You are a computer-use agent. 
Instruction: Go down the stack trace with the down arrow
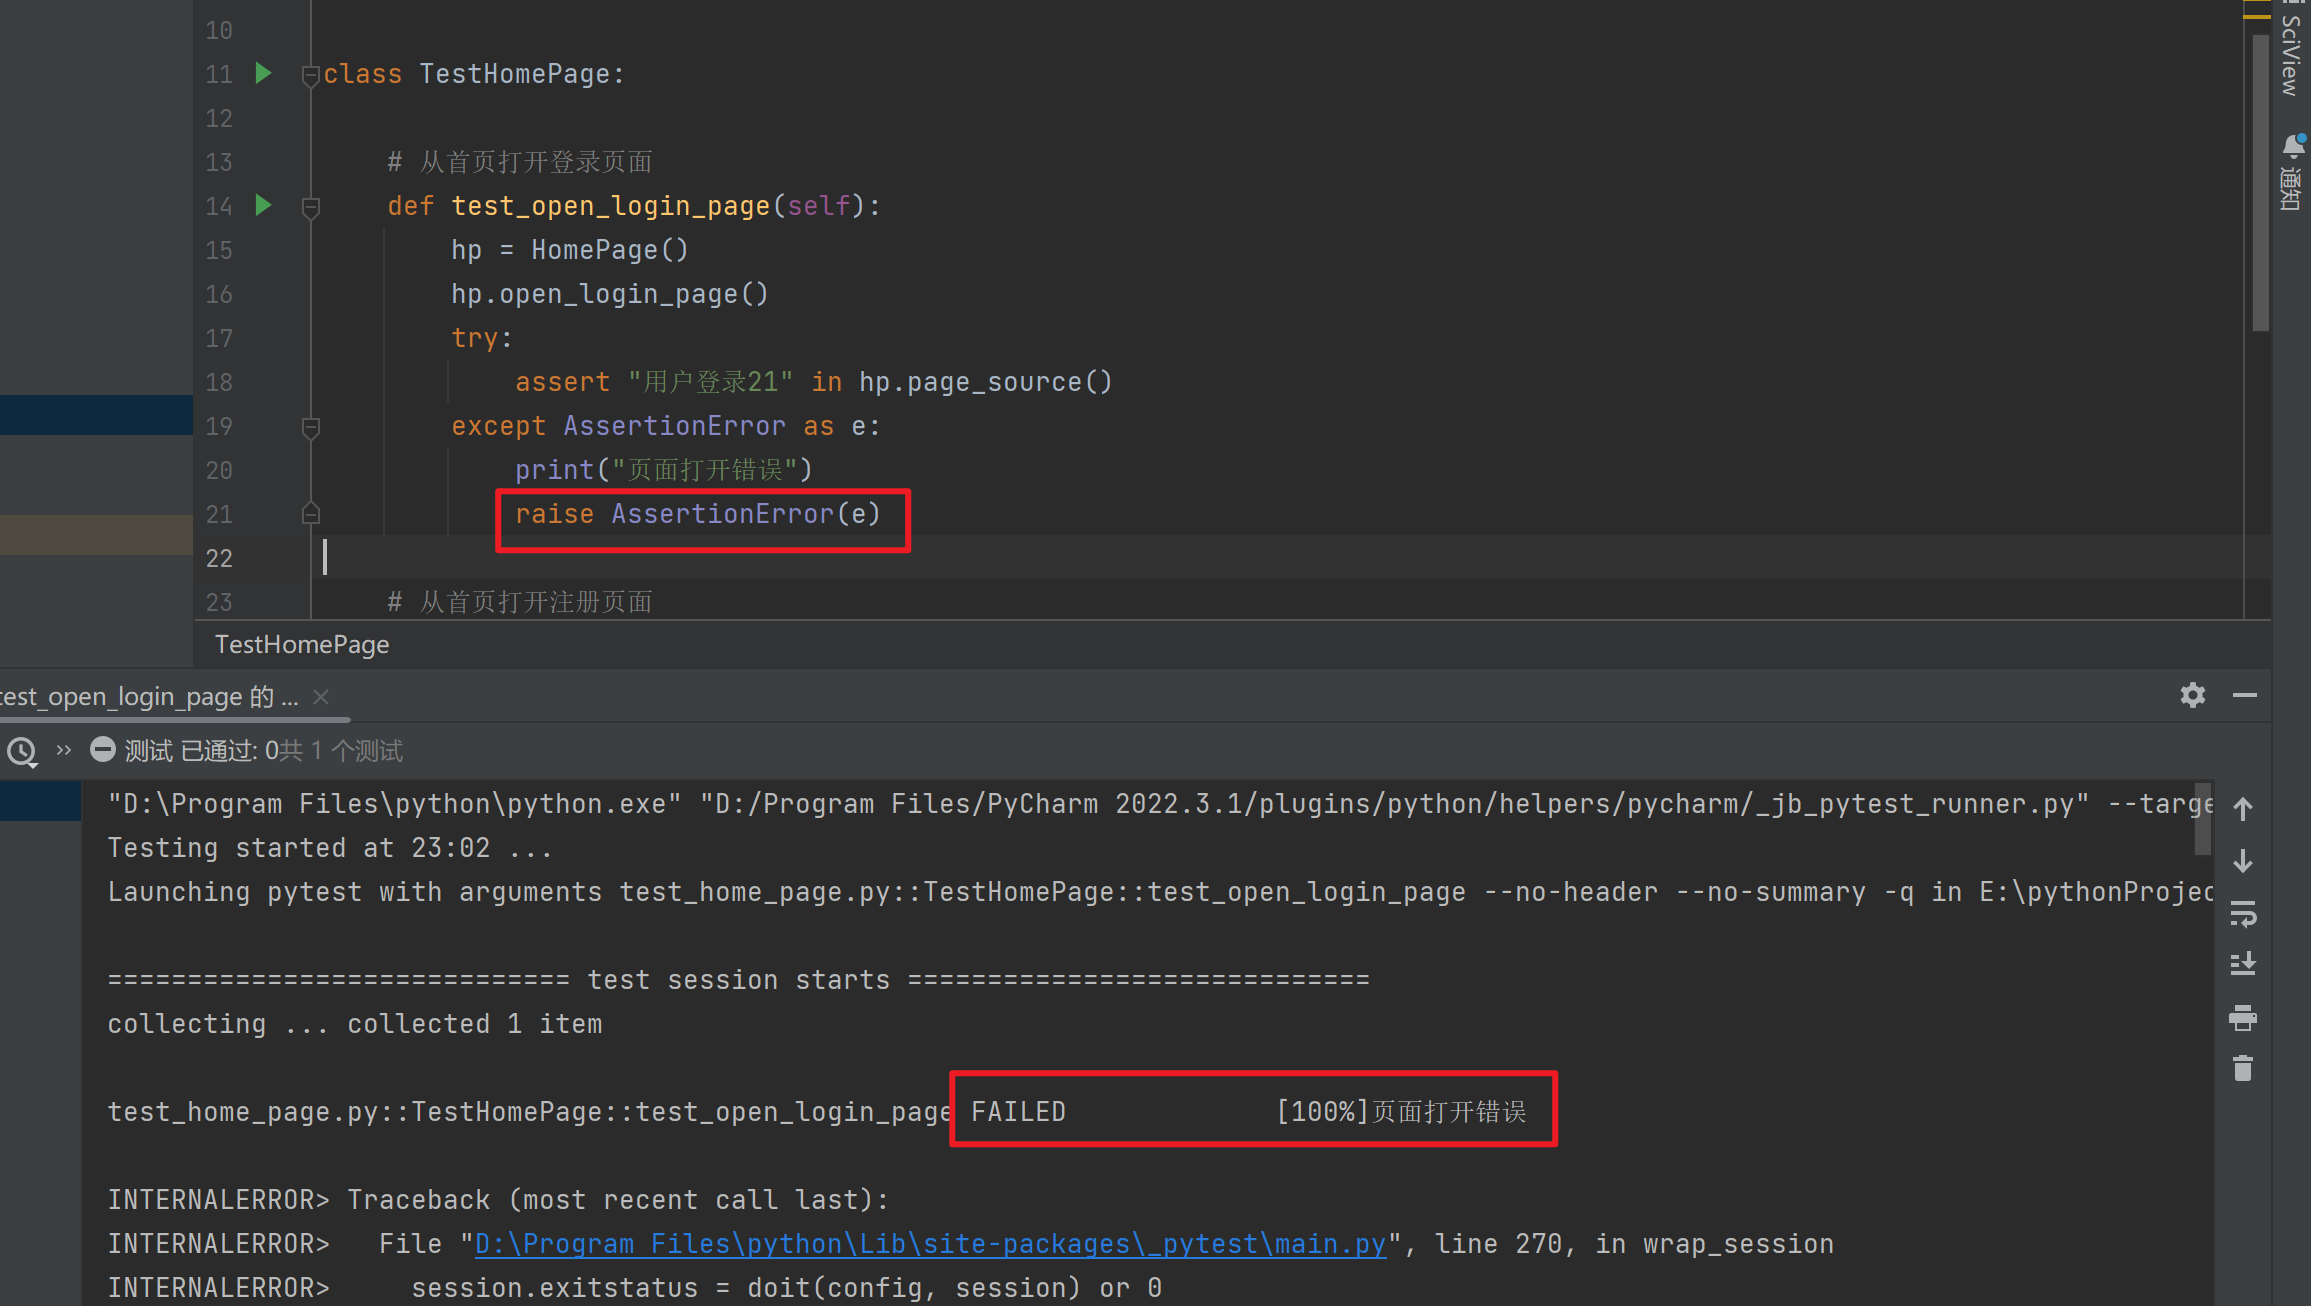click(2243, 861)
